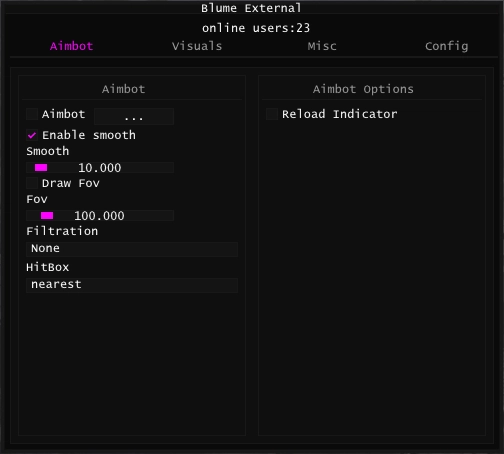This screenshot has width=504, height=454.
Task: Switch to the Visuals tab
Action: point(197,46)
